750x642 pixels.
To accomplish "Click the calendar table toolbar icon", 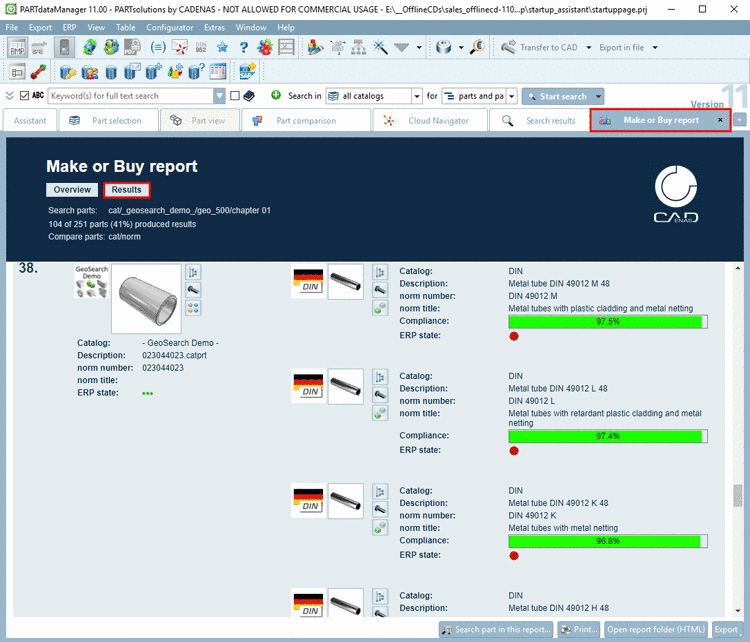I will pos(218,72).
